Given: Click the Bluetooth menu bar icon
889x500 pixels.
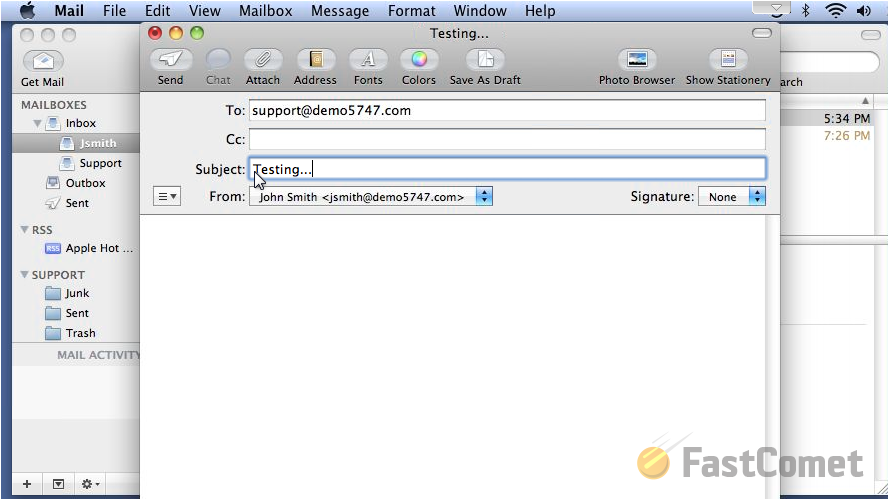Looking at the screenshot, I should tap(806, 11).
